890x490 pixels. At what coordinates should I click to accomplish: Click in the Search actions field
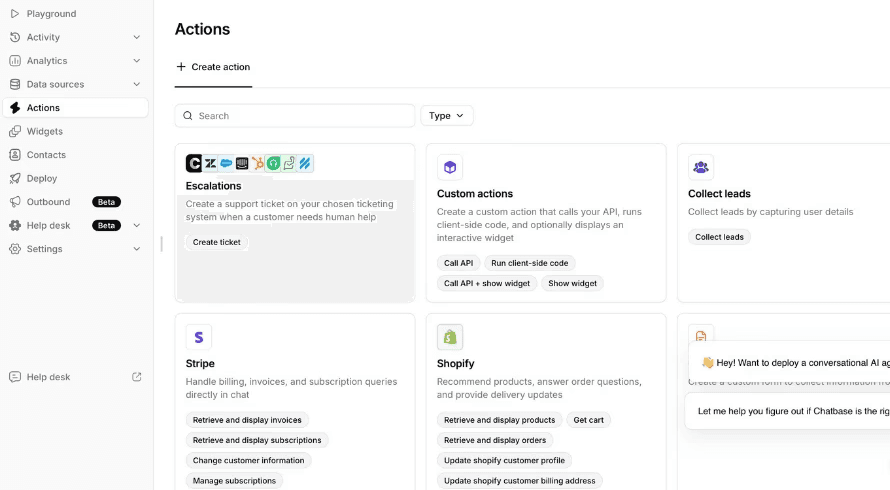295,116
